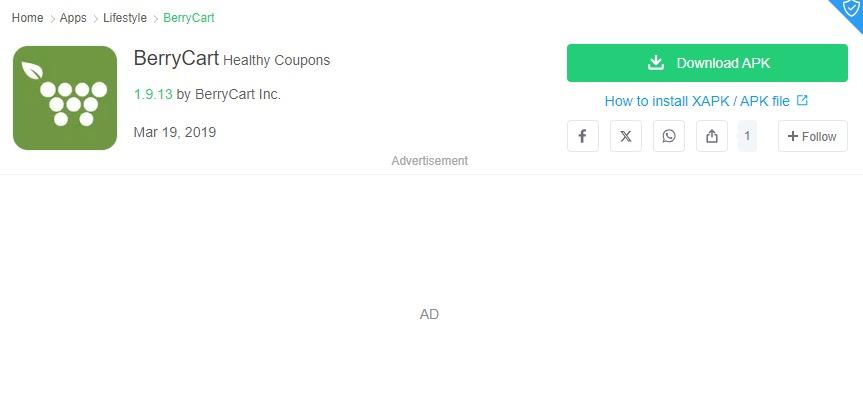Open the generic share icon button

click(x=712, y=136)
